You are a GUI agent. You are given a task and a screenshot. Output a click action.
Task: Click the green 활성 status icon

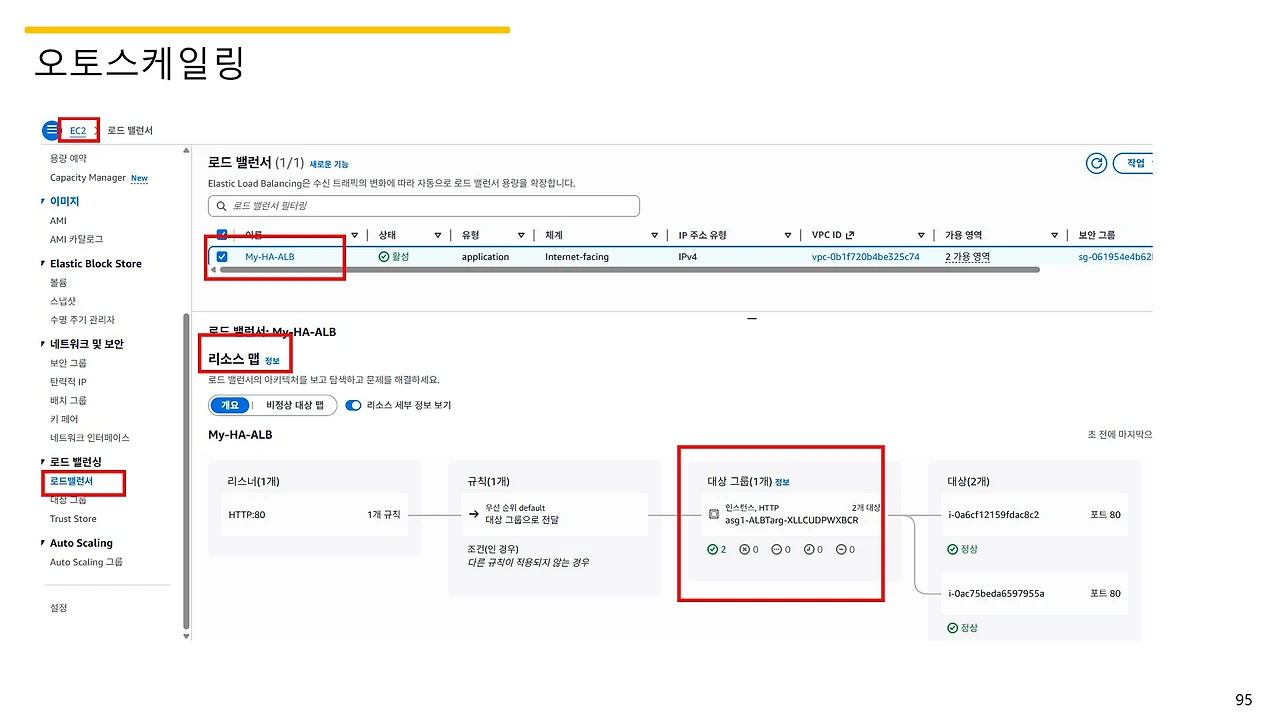384,257
